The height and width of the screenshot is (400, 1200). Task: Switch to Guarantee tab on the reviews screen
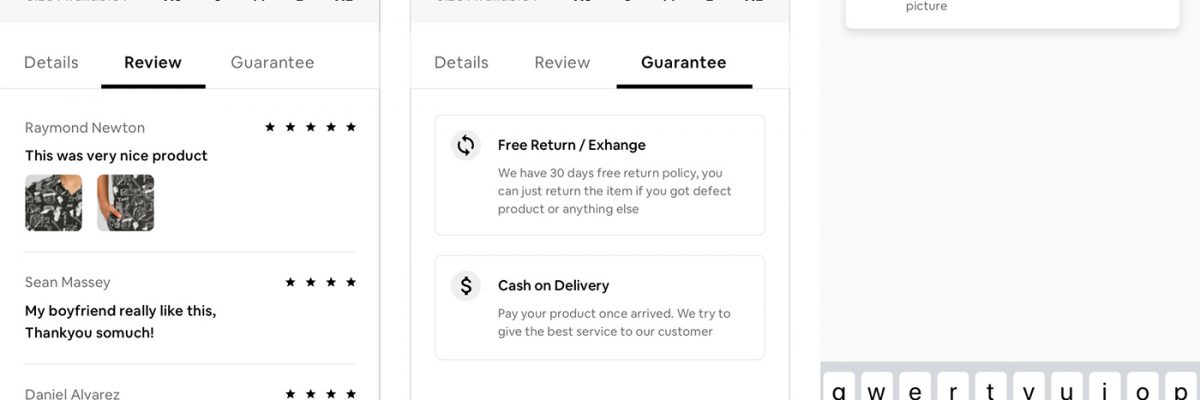coord(272,62)
